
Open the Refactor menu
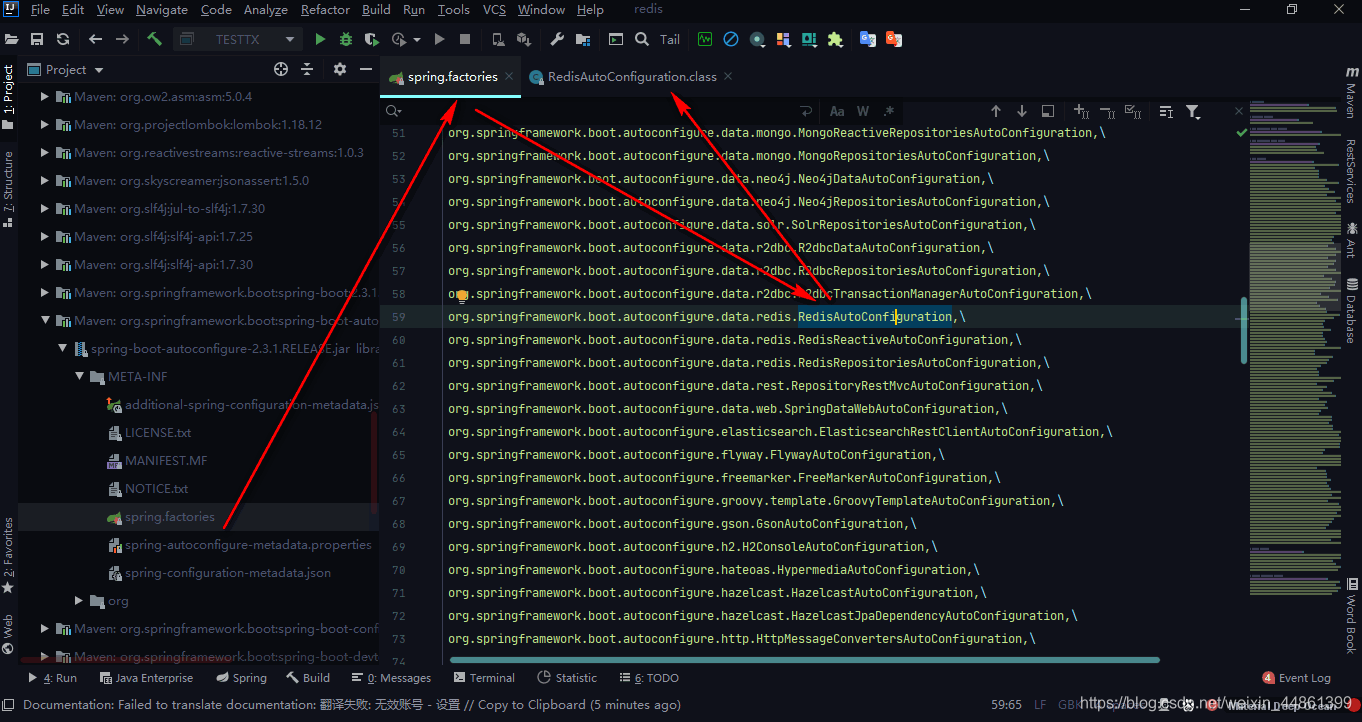[x=325, y=10]
